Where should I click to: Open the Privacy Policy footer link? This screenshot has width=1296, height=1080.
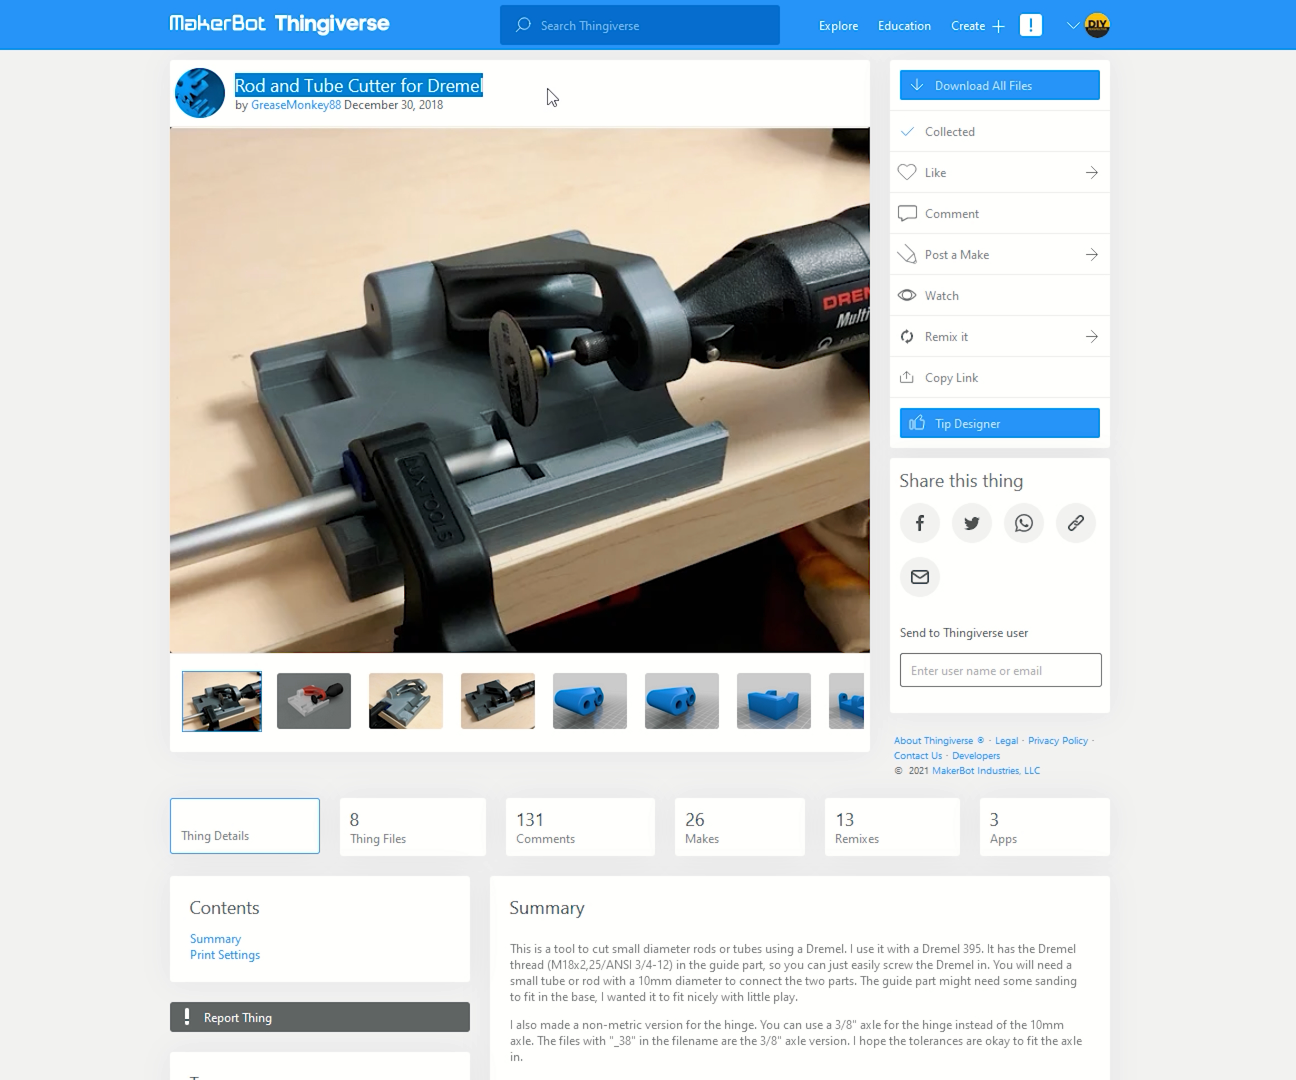pos(1058,741)
